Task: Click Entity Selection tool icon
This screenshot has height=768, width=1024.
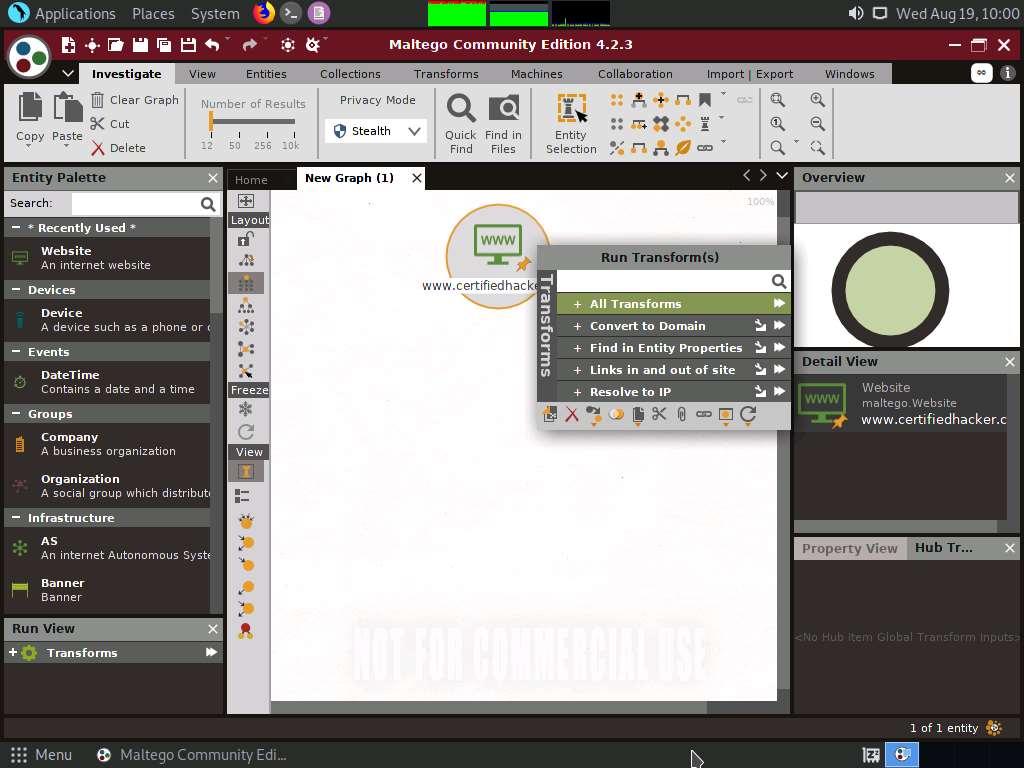Action: tap(571, 108)
